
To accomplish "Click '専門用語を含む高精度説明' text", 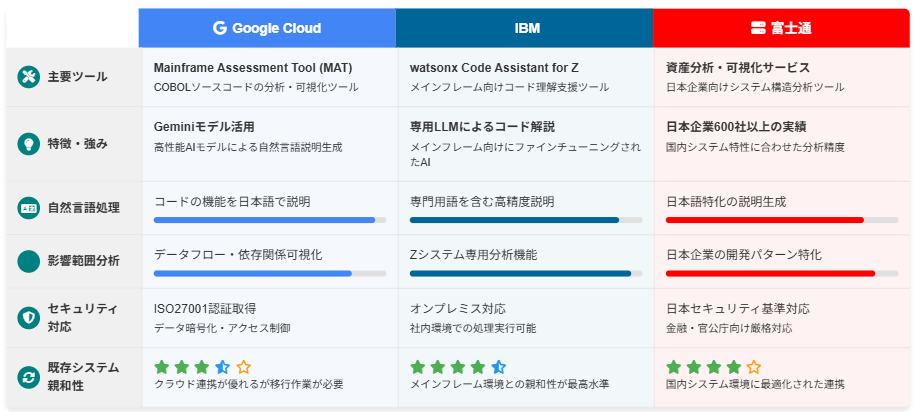I will pyautogui.click(x=482, y=202).
